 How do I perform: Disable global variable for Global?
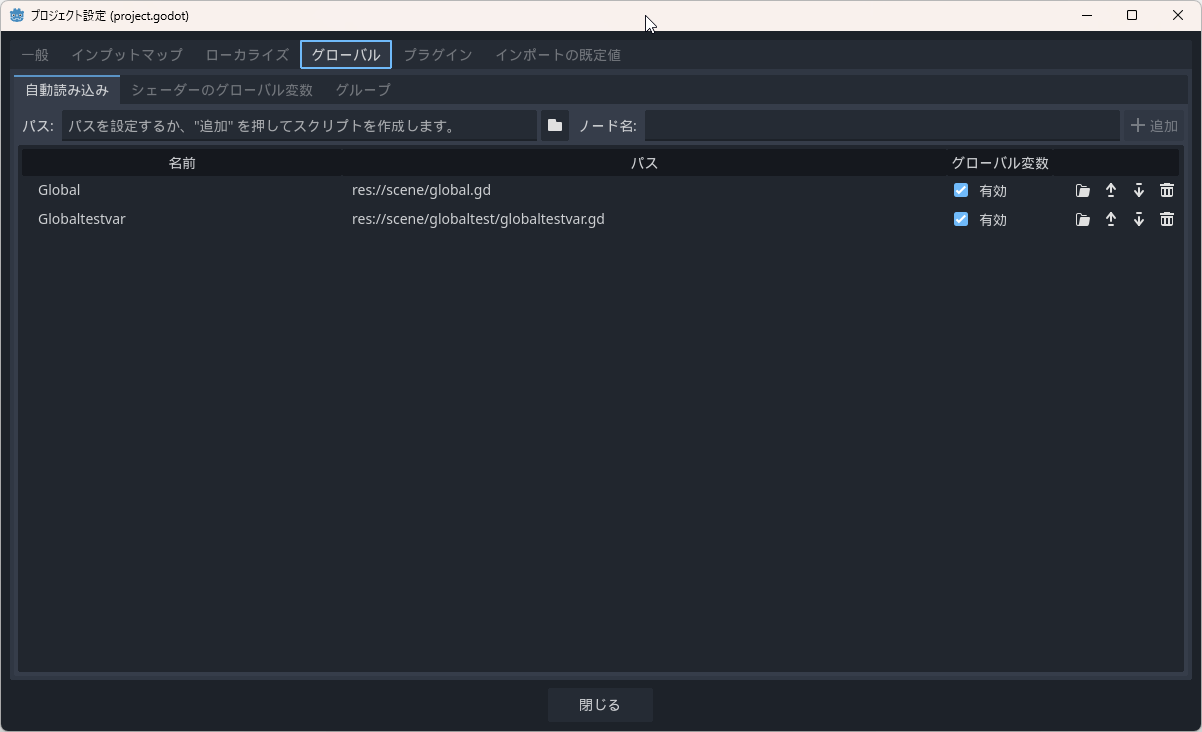(961, 190)
